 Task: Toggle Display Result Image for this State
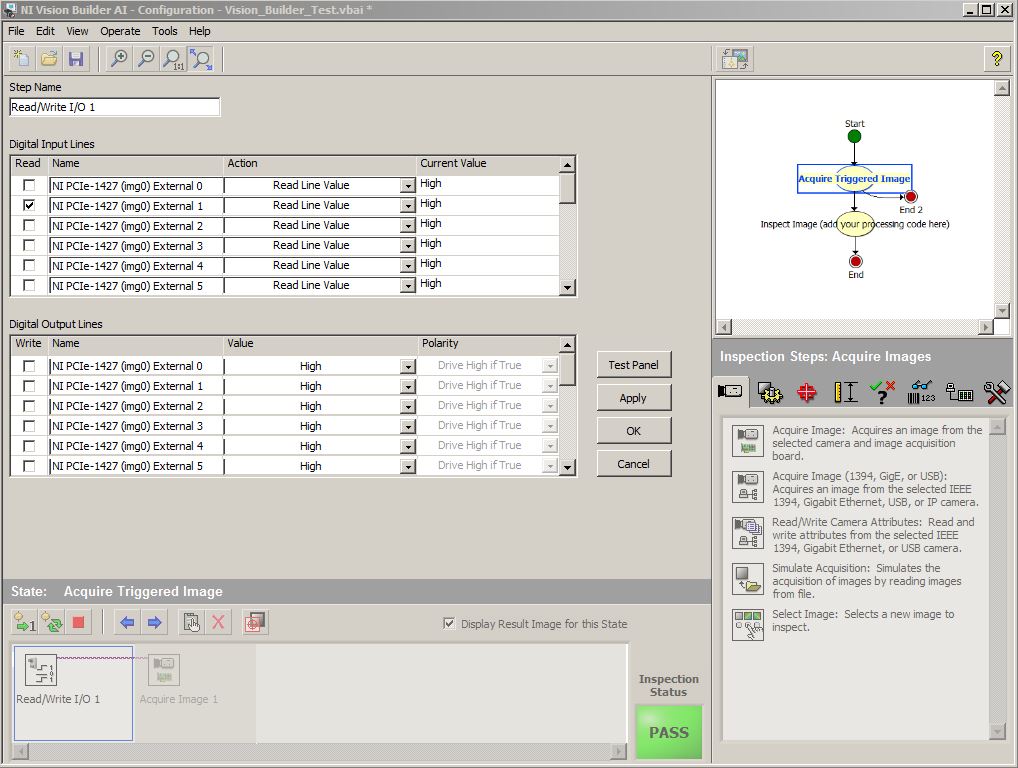[x=449, y=623]
